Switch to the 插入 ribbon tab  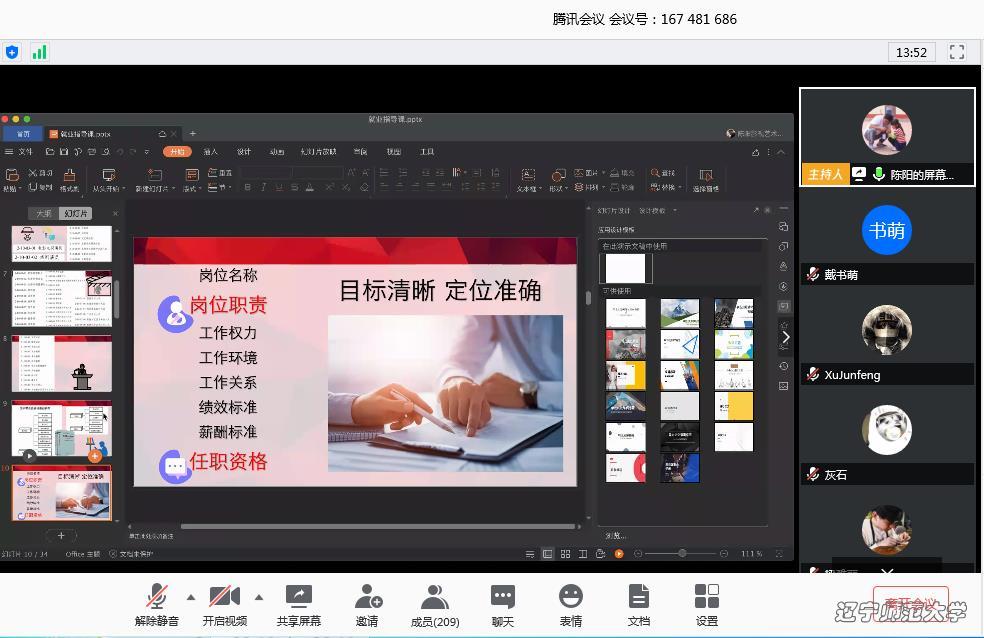tap(210, 152)
